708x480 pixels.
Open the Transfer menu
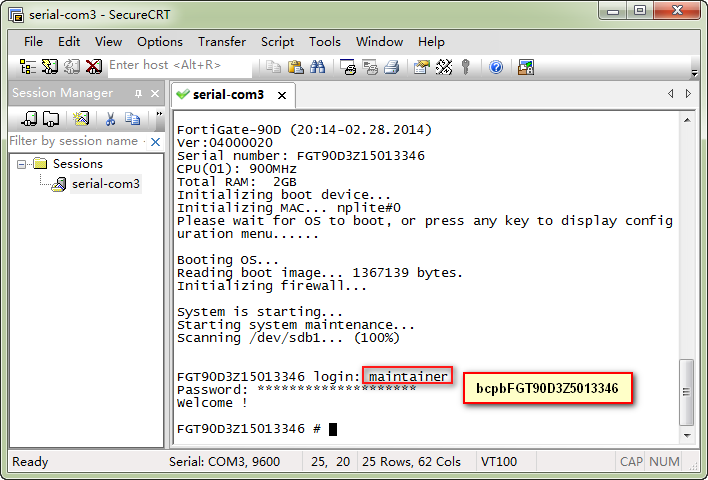click(x=222, y=42)
